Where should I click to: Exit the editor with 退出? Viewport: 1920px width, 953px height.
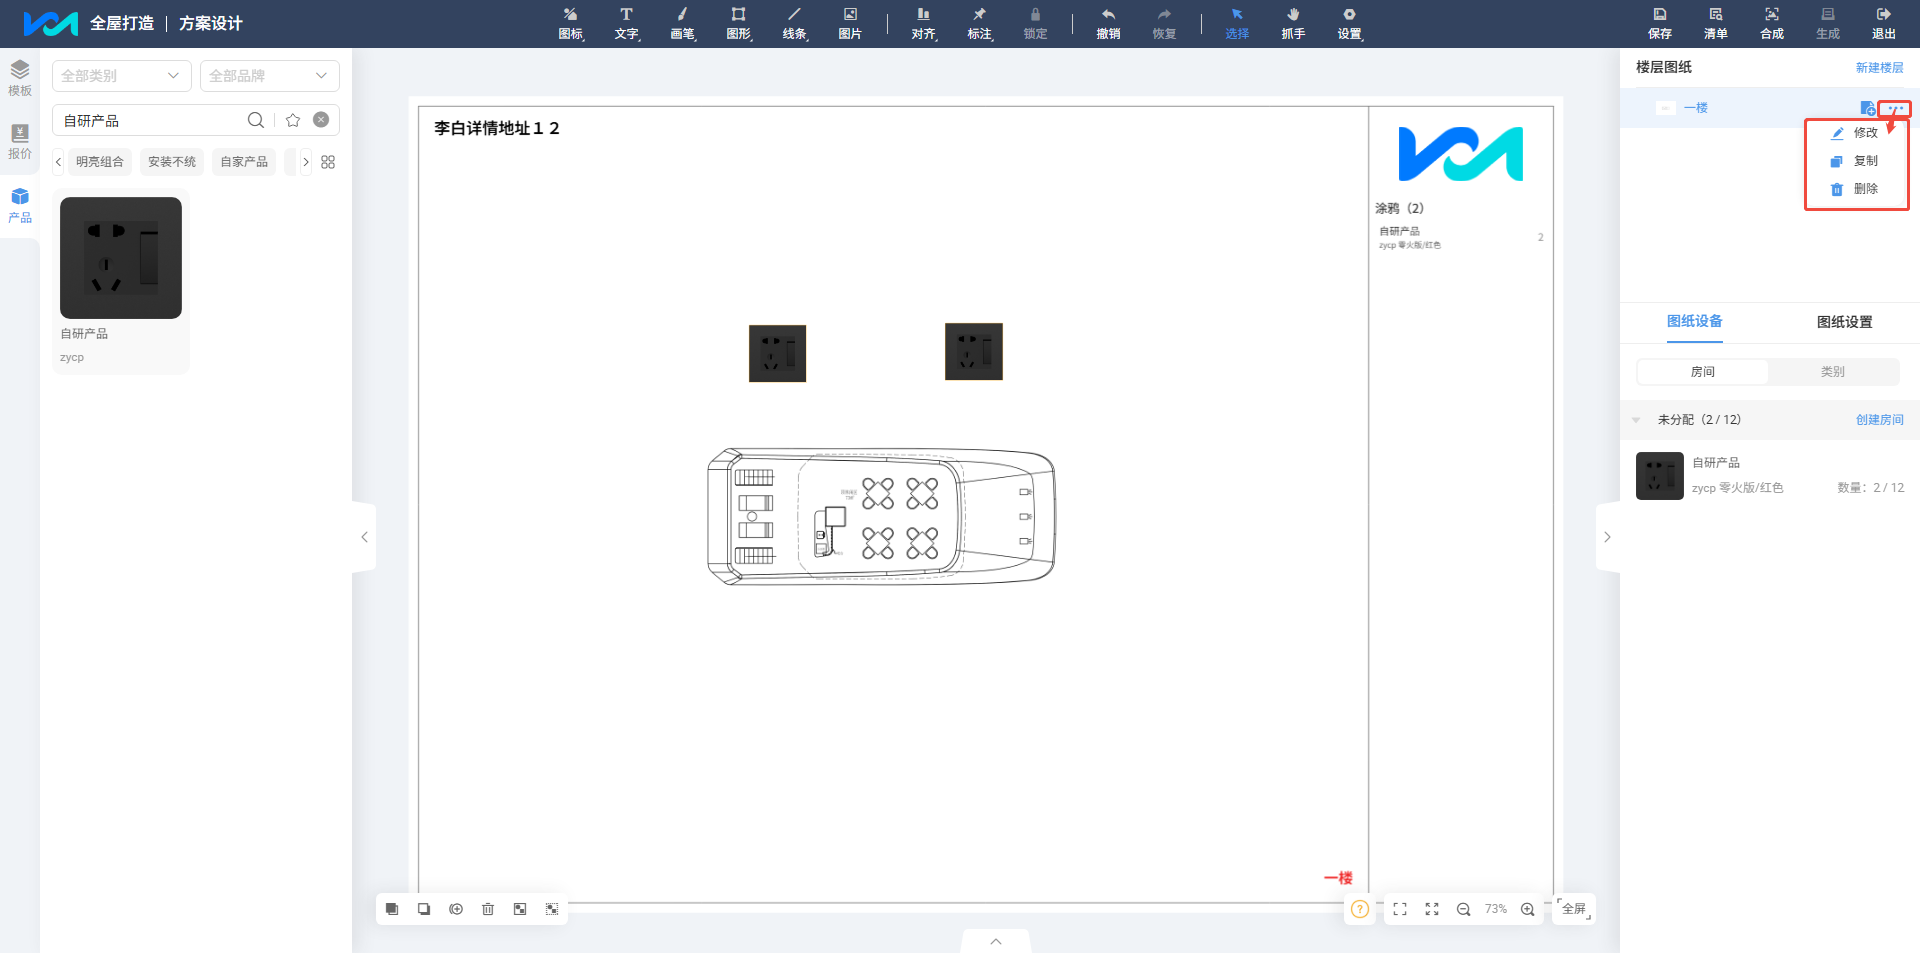pyautogui.click(x=1884, y=23)
